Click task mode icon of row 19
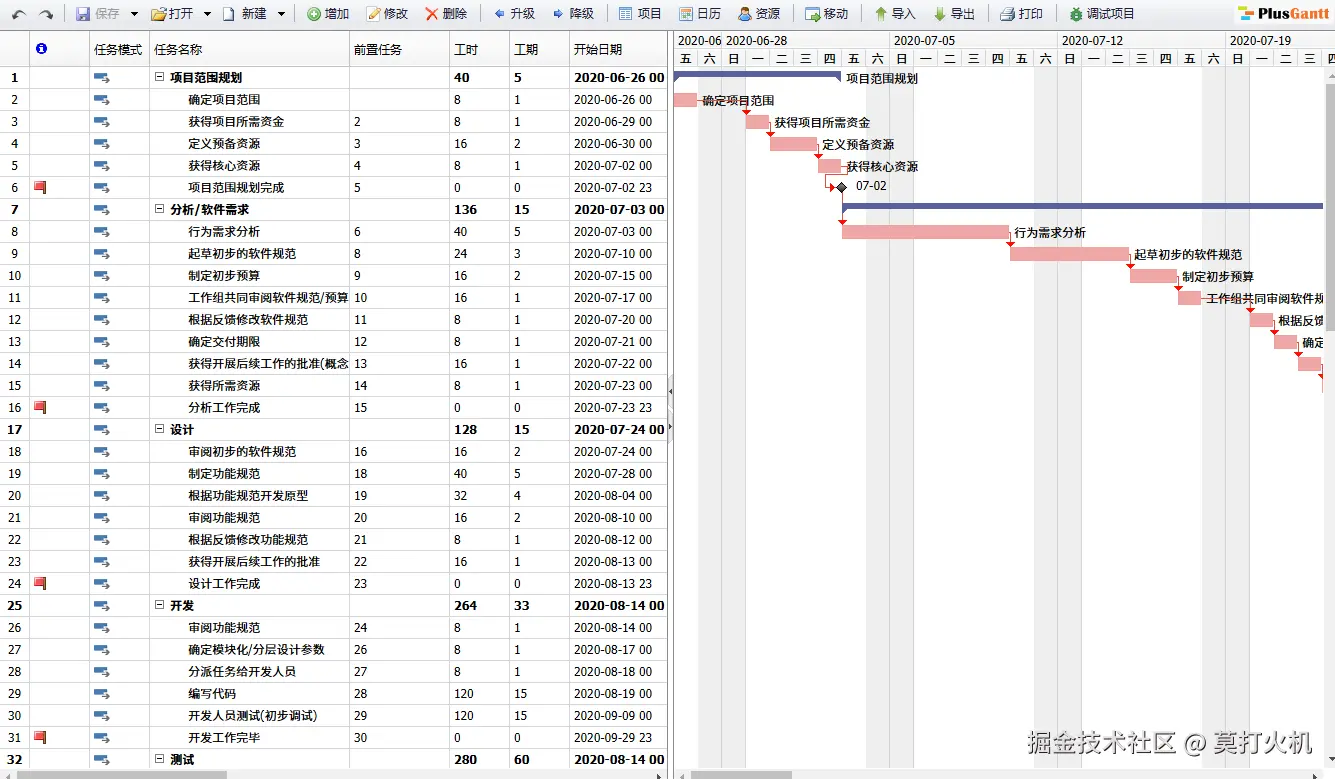 [x=102, y=473]
